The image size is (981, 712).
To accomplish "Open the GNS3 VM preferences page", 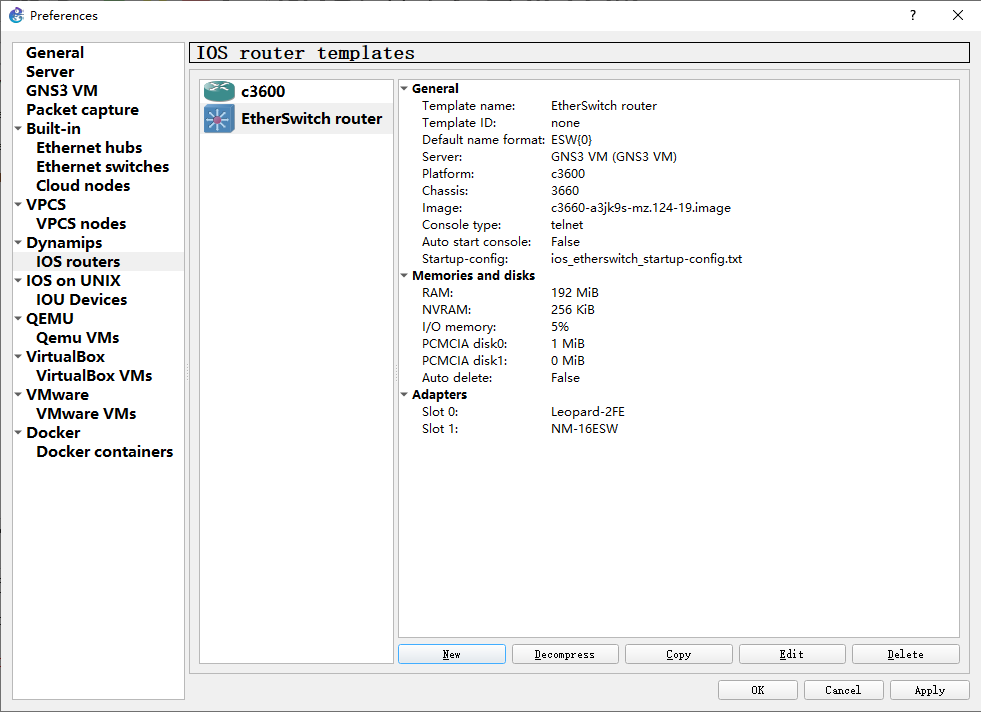I will pyautogui.click(x=61, y=91).
